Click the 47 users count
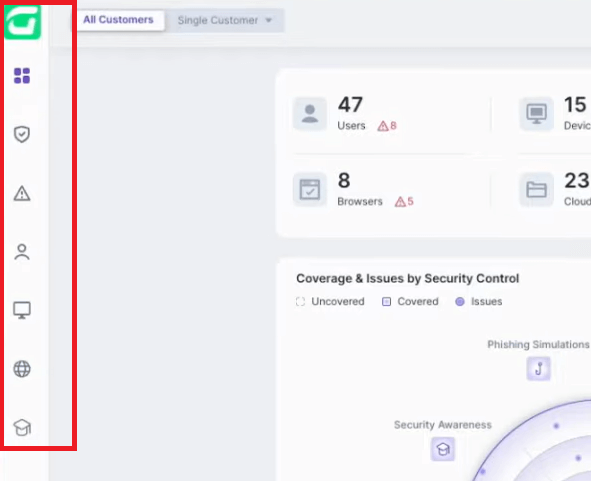Image resolution: width=591 pixels, height=481 pixels. click(x=350, y=104)
